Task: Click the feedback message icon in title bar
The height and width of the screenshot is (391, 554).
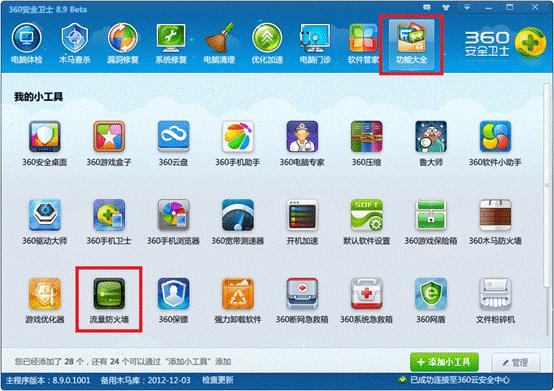Action: tap(427, 7)
